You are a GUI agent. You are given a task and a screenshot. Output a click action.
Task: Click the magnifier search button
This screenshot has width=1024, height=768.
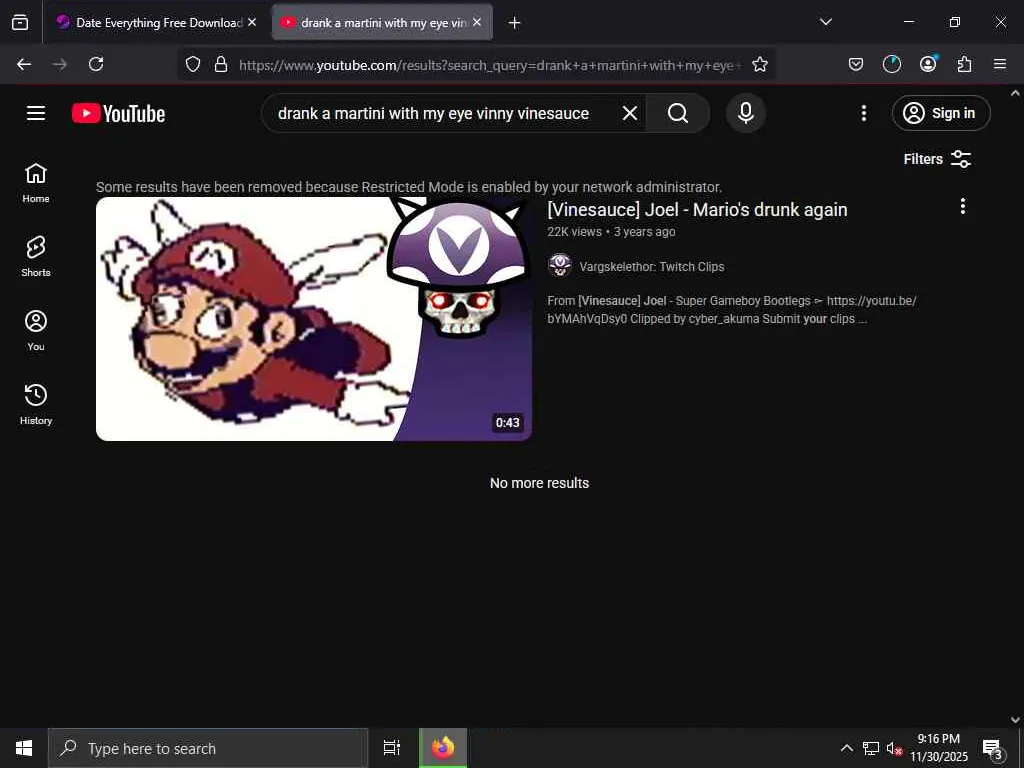[678, 113]
